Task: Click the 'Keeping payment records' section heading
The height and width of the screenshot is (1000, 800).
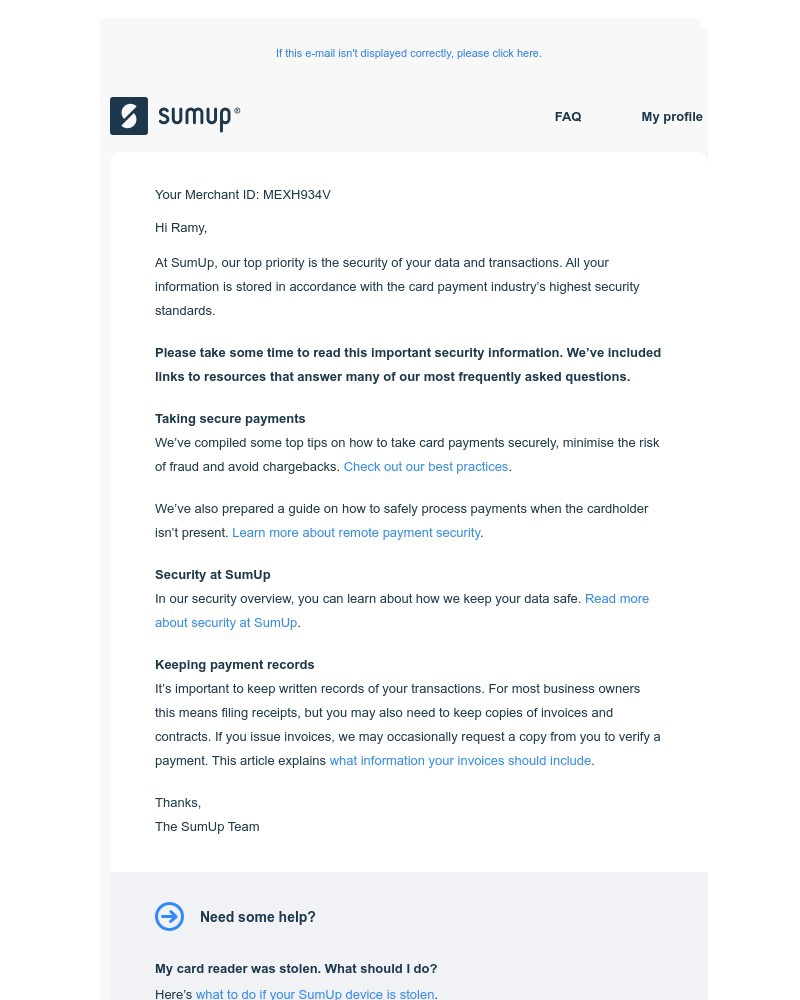Action: [x=234, y=665]
